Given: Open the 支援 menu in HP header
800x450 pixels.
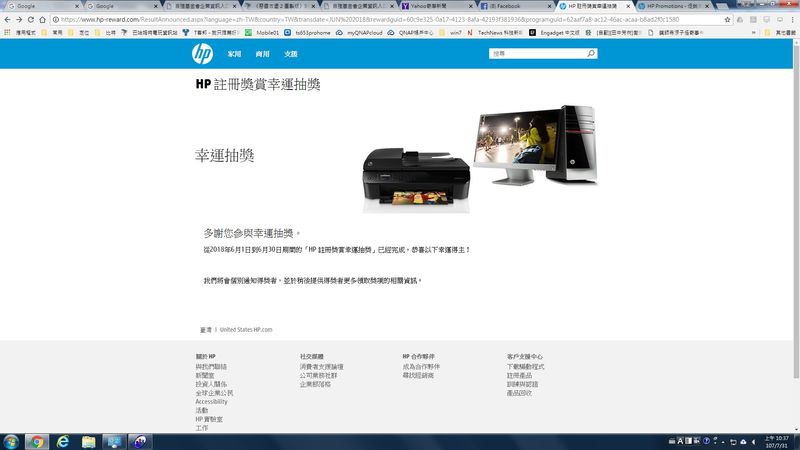Looking at the screenshot, I should point(291,54).
